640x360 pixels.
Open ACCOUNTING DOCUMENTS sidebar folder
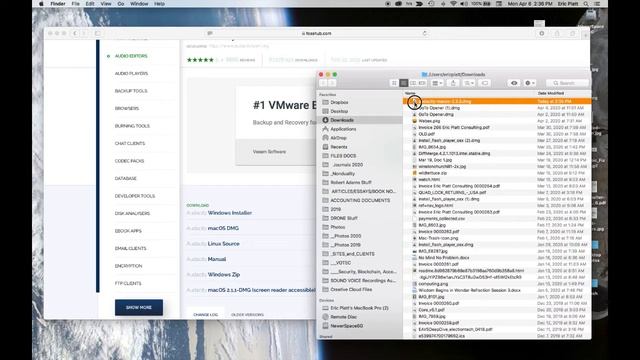pyautogui.click(x=360, y=200)
